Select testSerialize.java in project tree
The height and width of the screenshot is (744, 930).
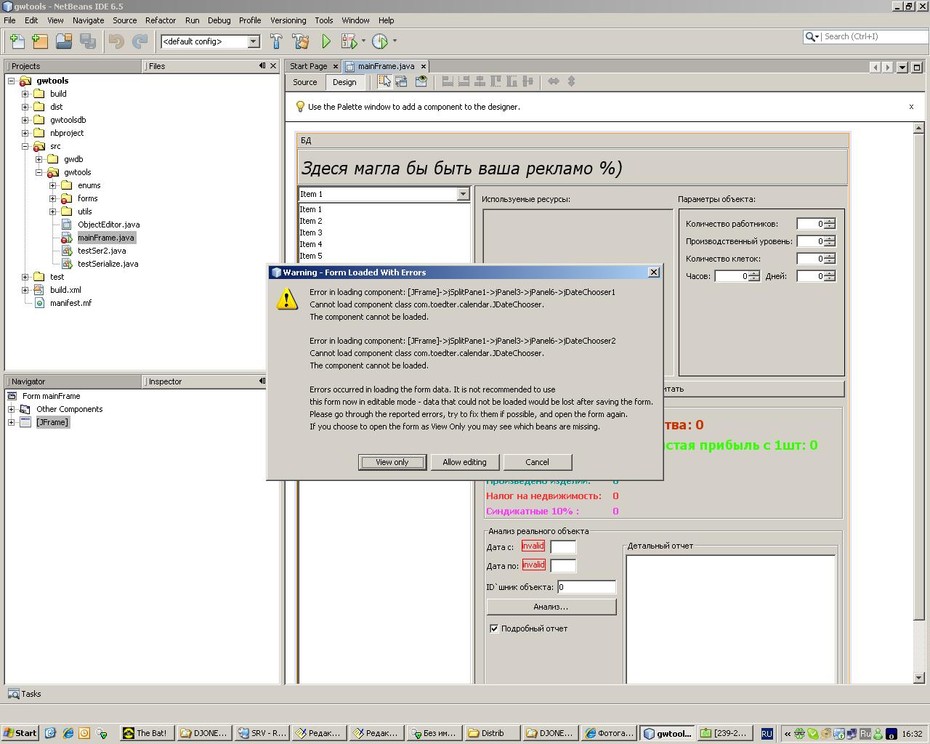(108, 263)
